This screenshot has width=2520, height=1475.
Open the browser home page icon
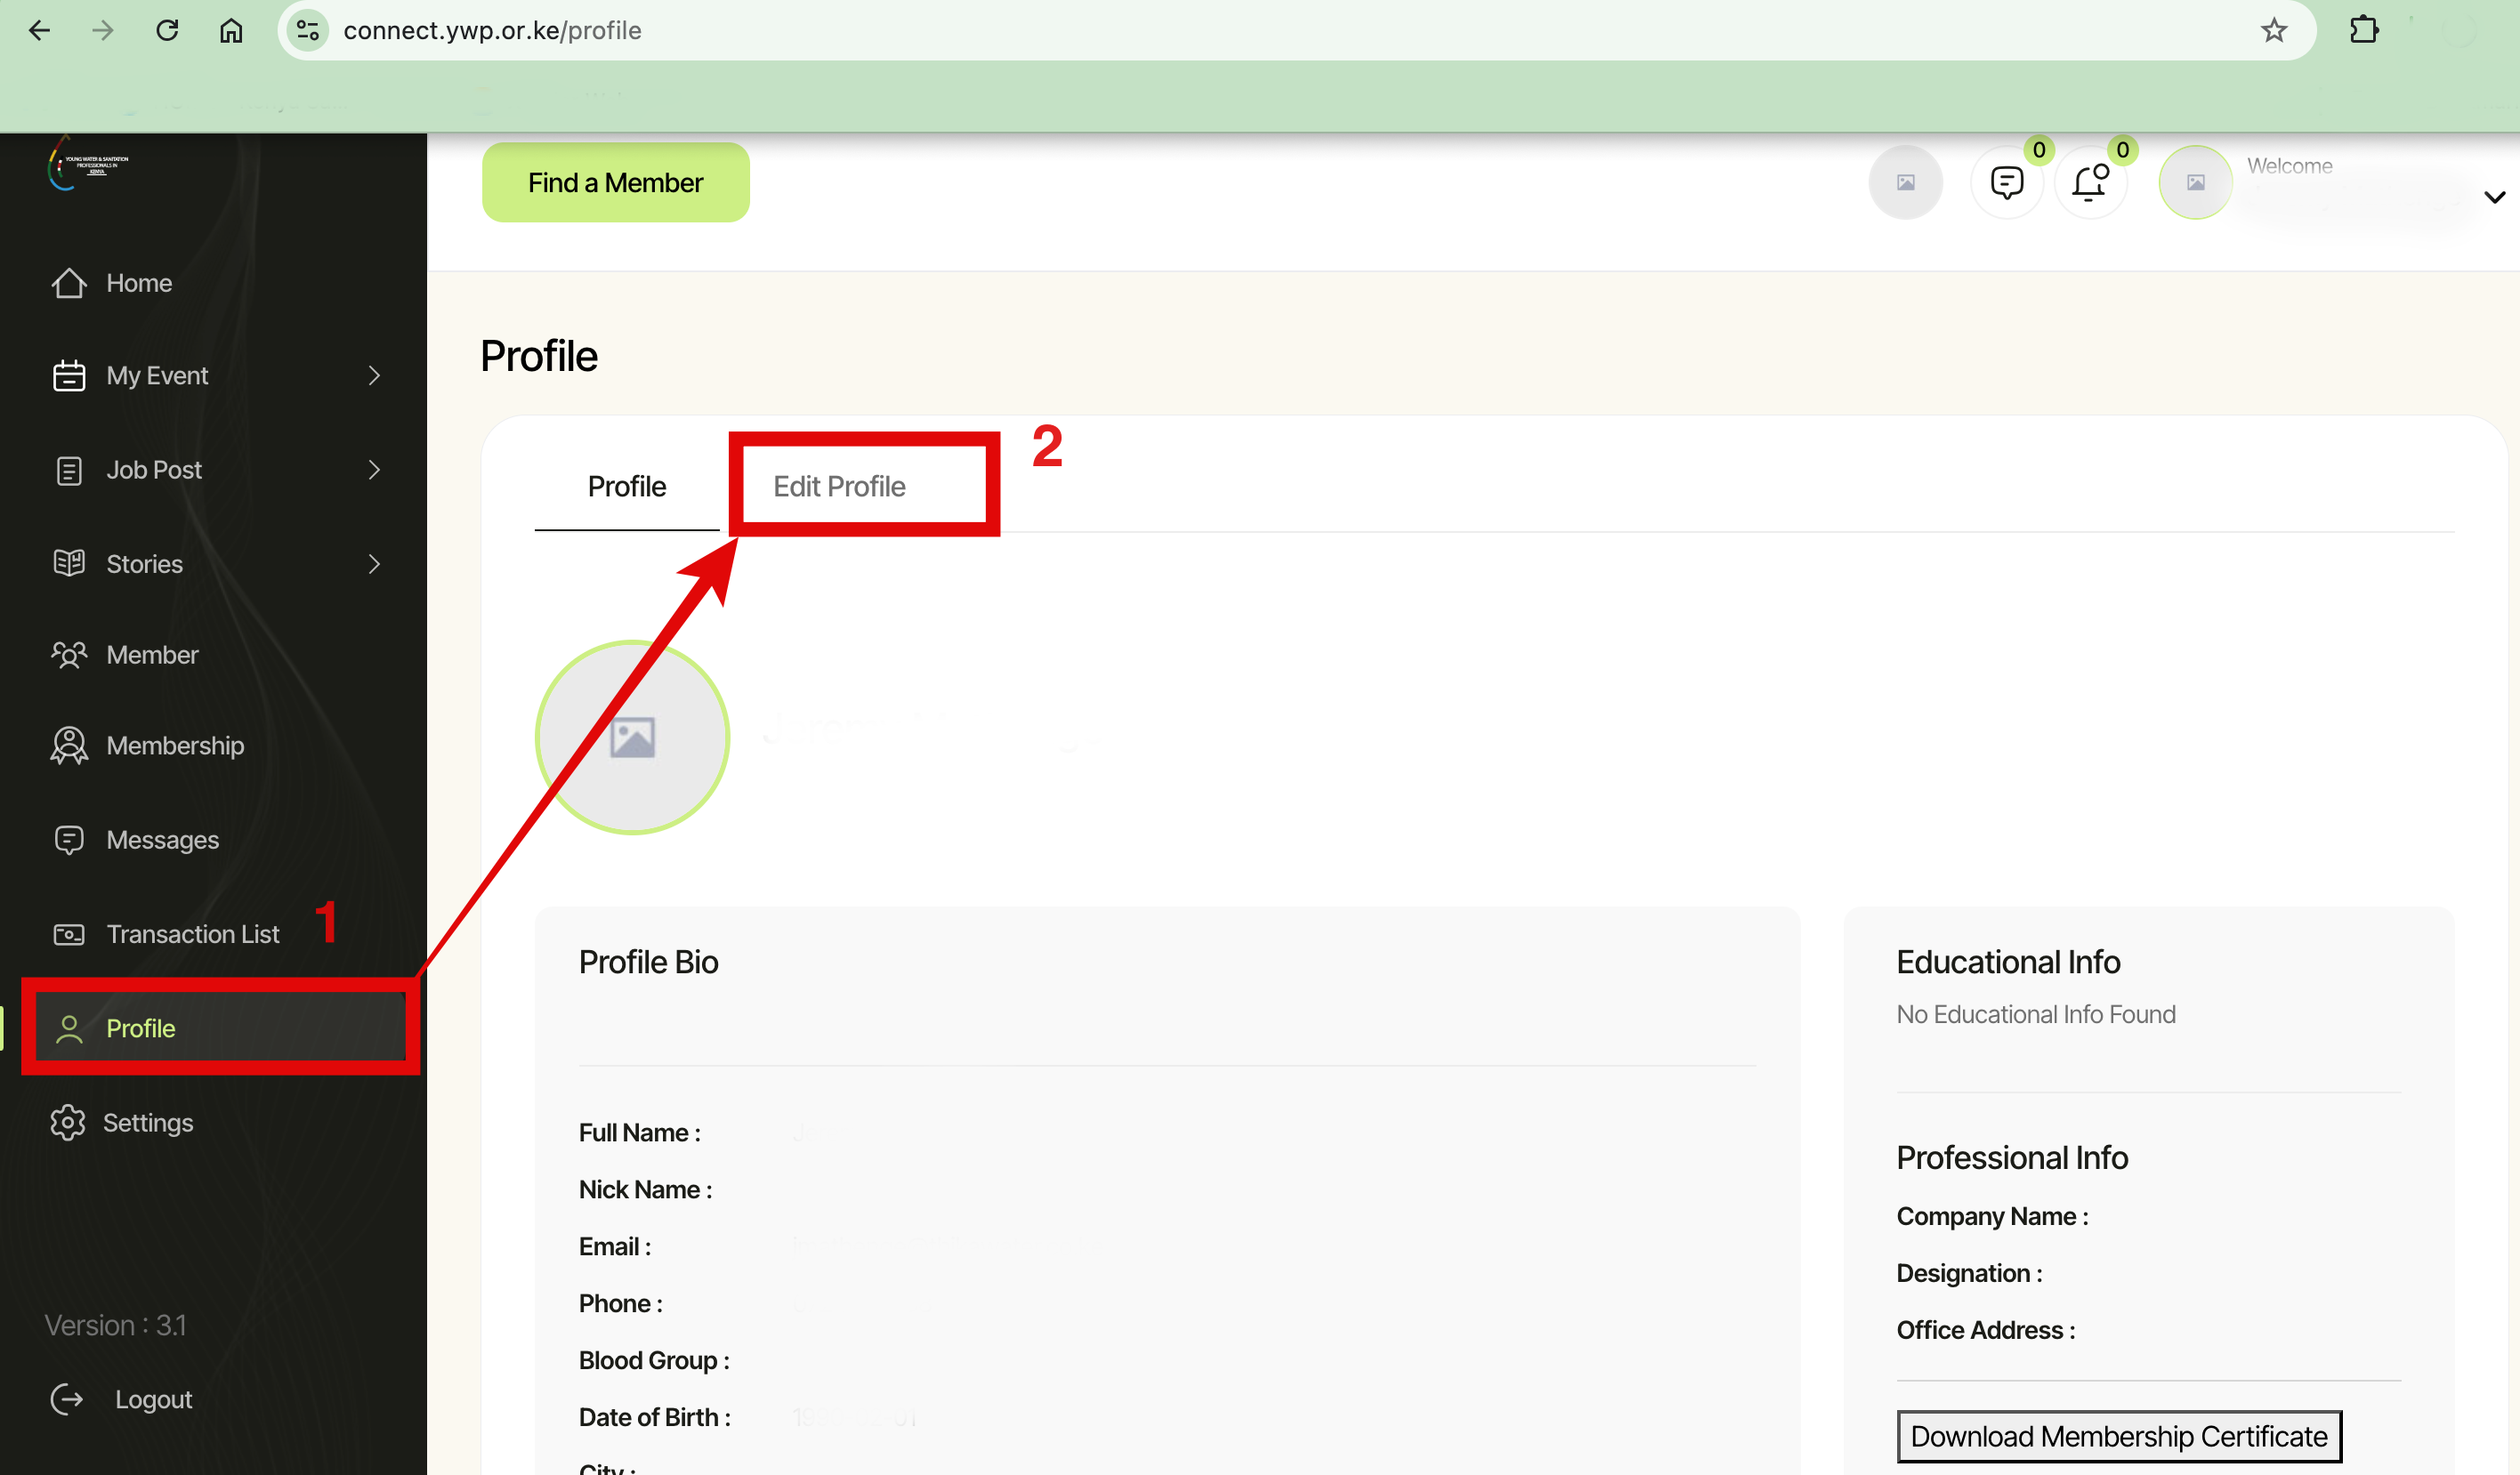pyautogui.click(x=231, y=30)
